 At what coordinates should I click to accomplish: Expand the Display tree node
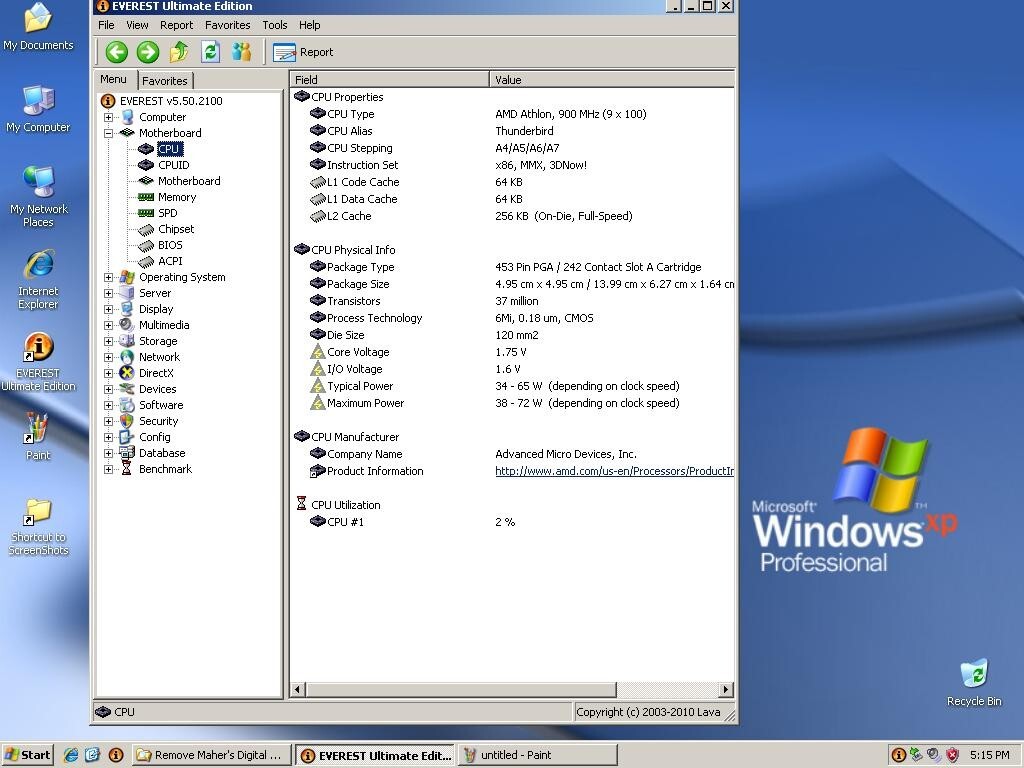tap(108, 310)
